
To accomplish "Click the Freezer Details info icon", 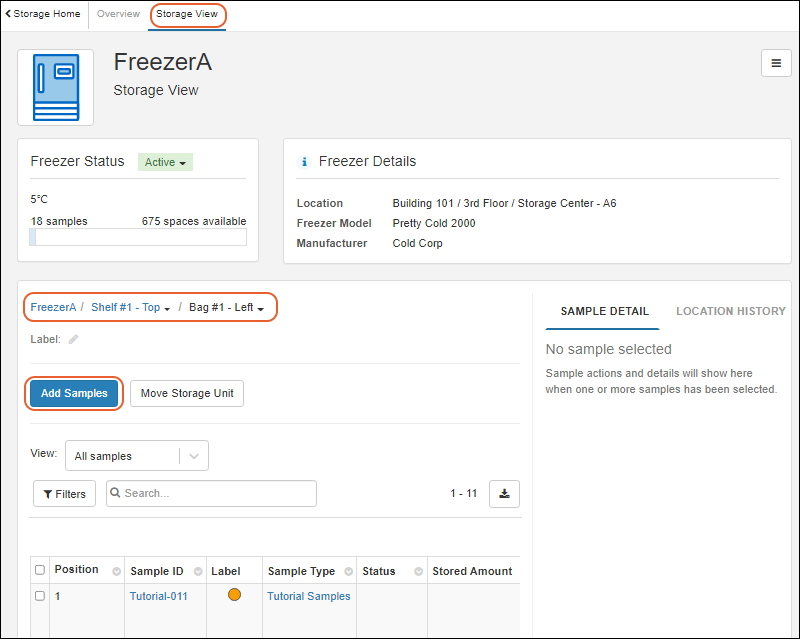I will point(305,161).
